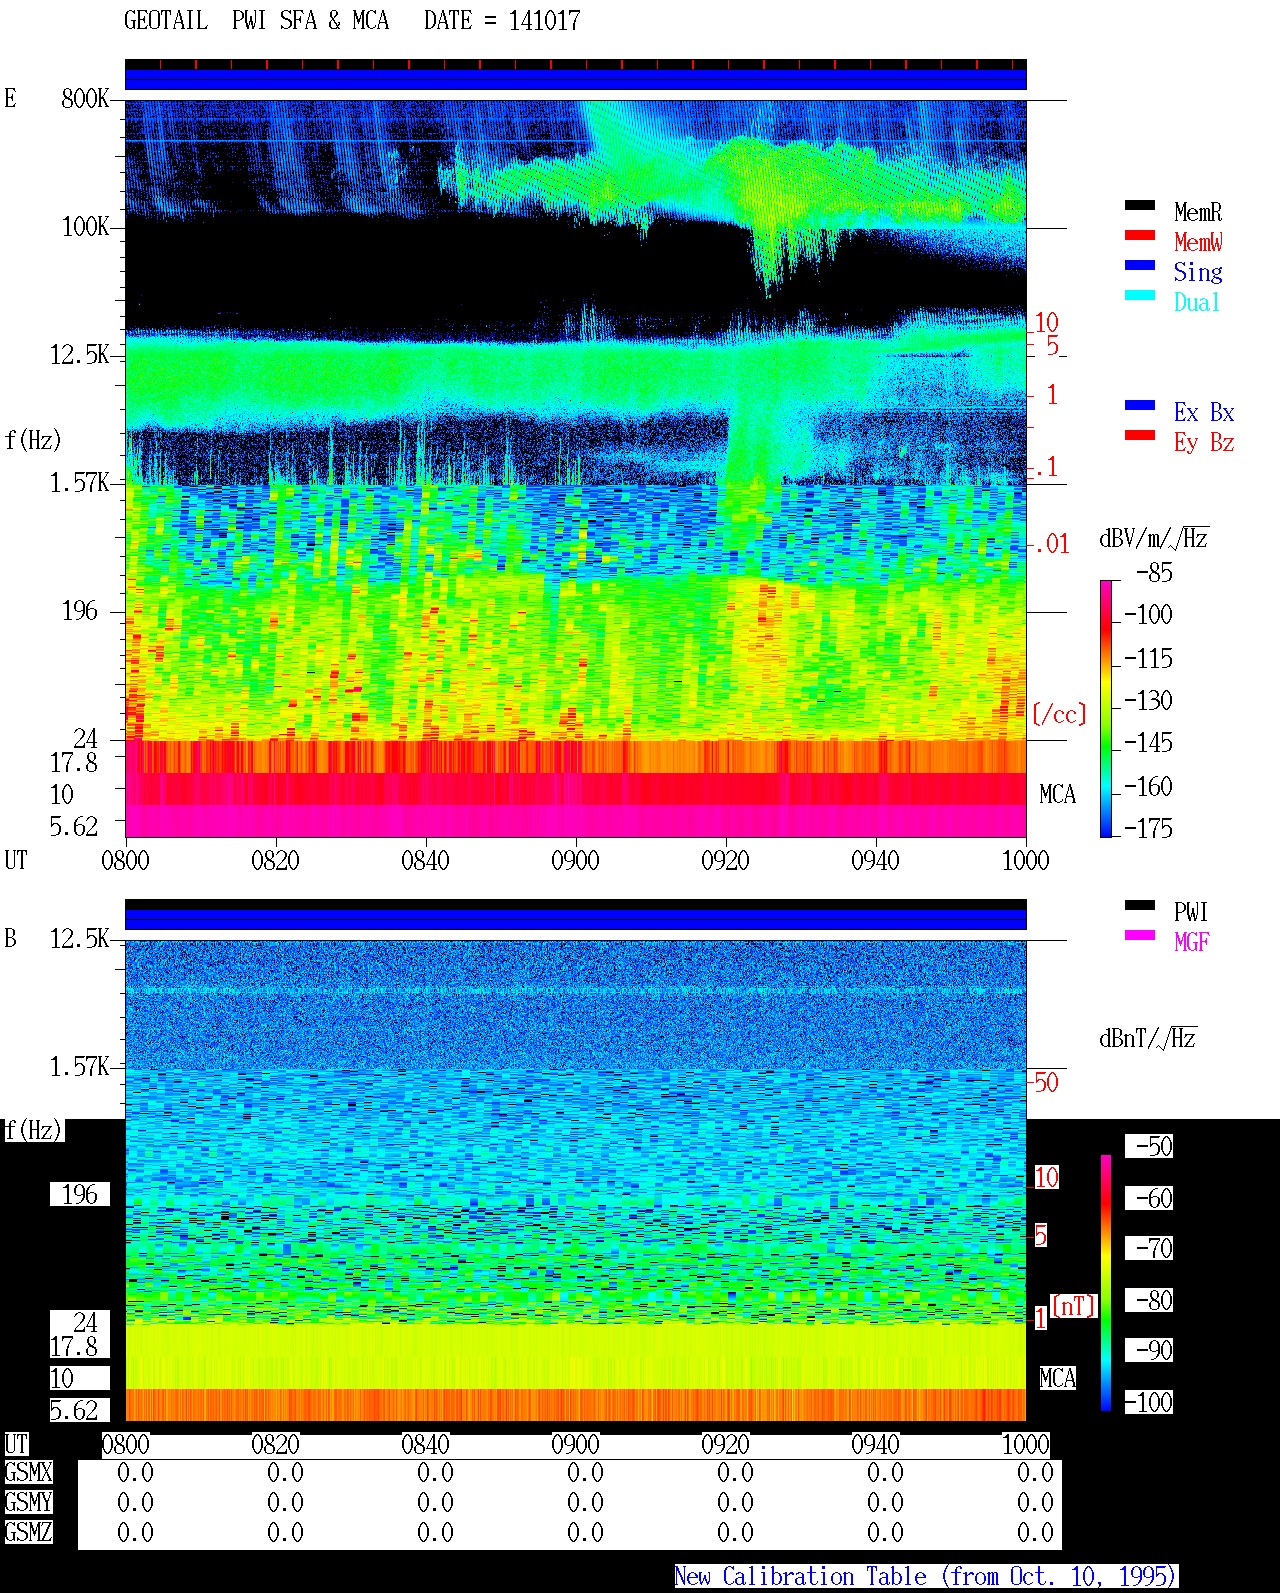Click the blue Ex Bx legend swatch
1280x1593 pixels.
[x=1140, y=405]
